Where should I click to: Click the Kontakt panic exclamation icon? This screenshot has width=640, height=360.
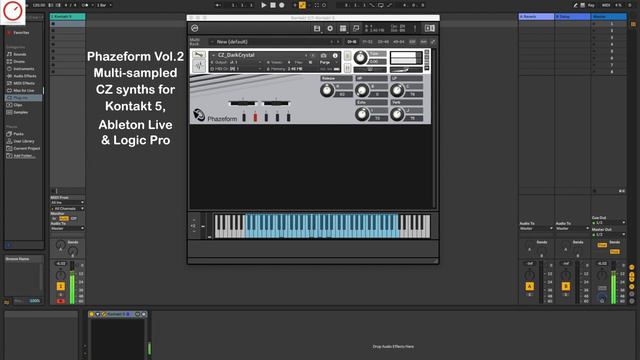[x=415, y=28]
